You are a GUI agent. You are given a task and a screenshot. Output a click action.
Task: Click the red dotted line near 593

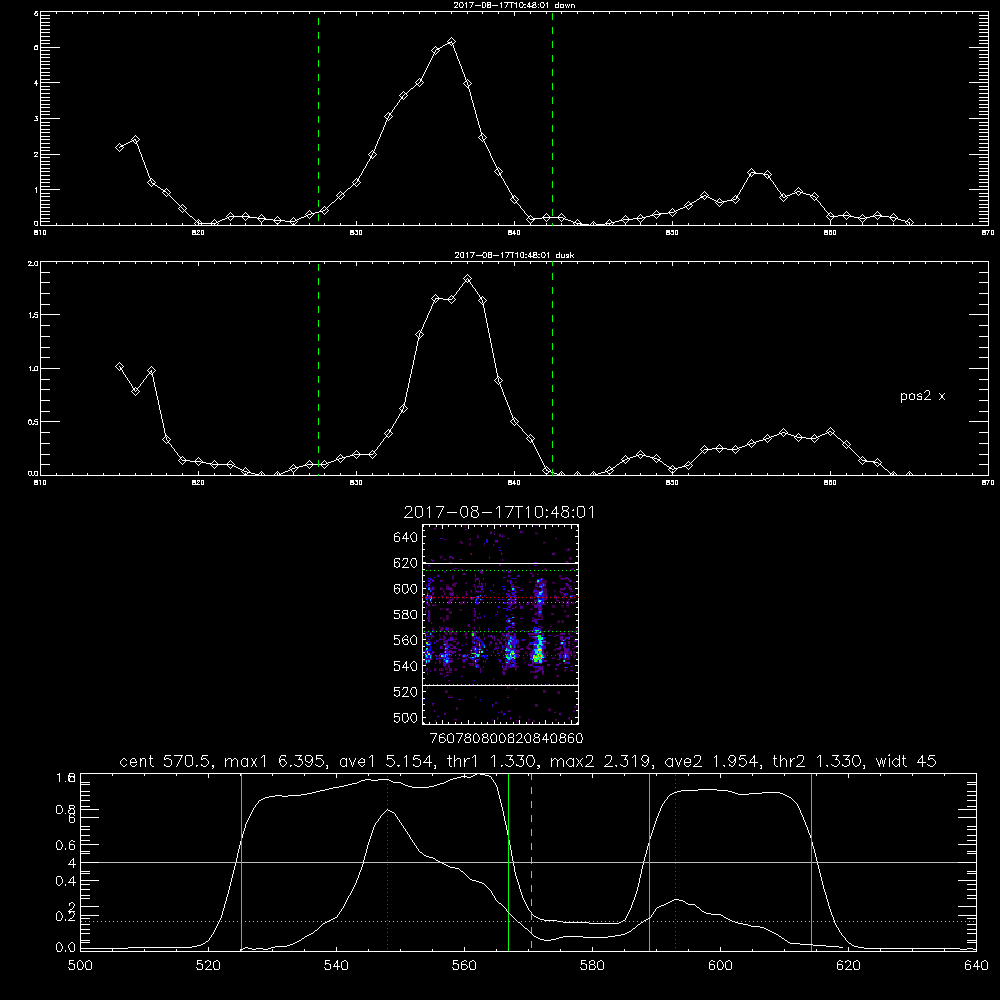675,861
